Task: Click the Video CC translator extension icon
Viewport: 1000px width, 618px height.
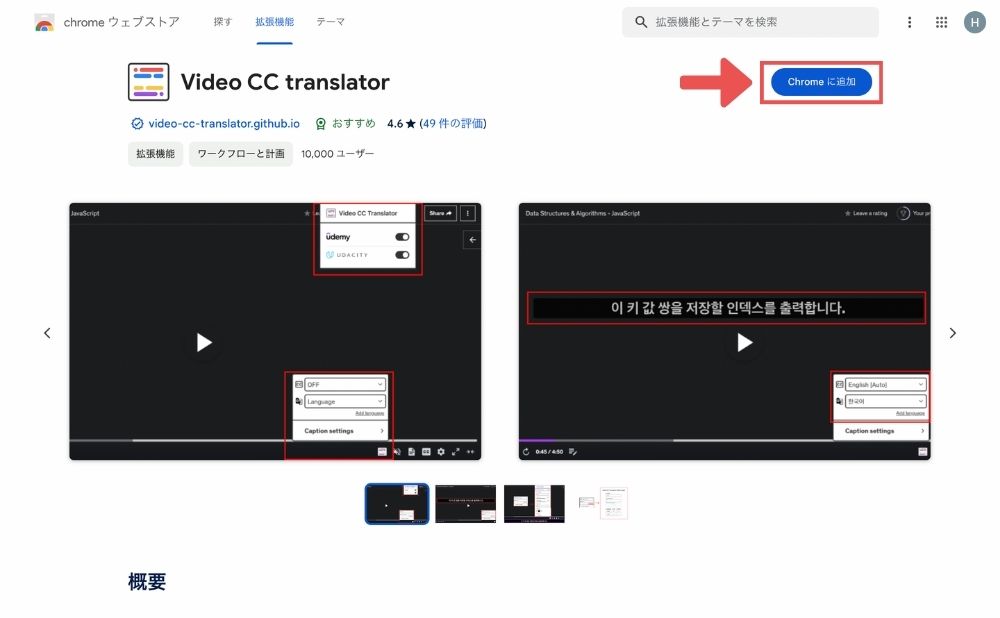Action: coord(149,82)
